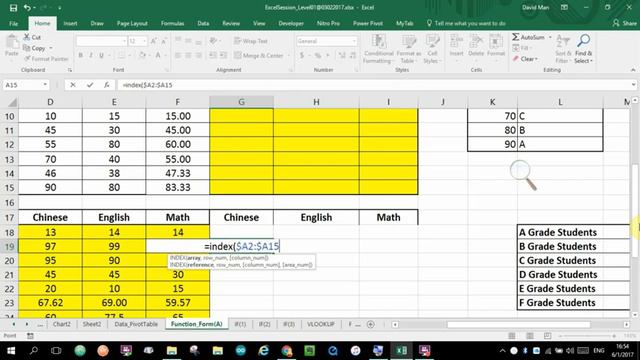Open the Clipboard group dialog launcher
Image resolution: width=640 pixels, height=360 pixels.
pos(70,70)
